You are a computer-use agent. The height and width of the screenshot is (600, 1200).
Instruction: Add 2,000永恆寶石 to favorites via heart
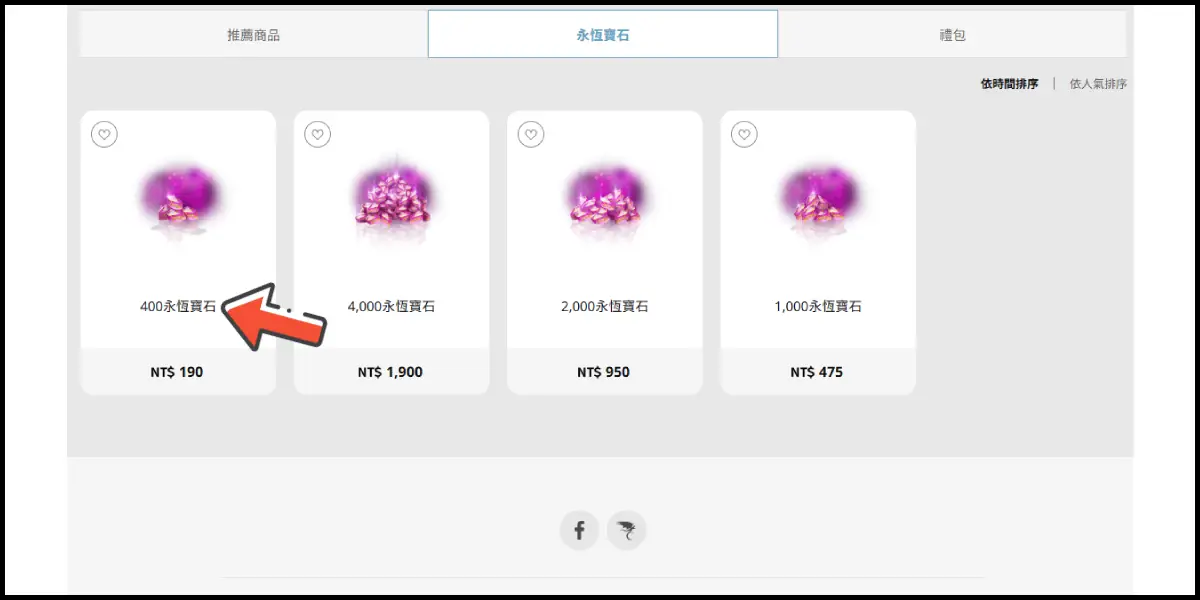pos(531,134)
